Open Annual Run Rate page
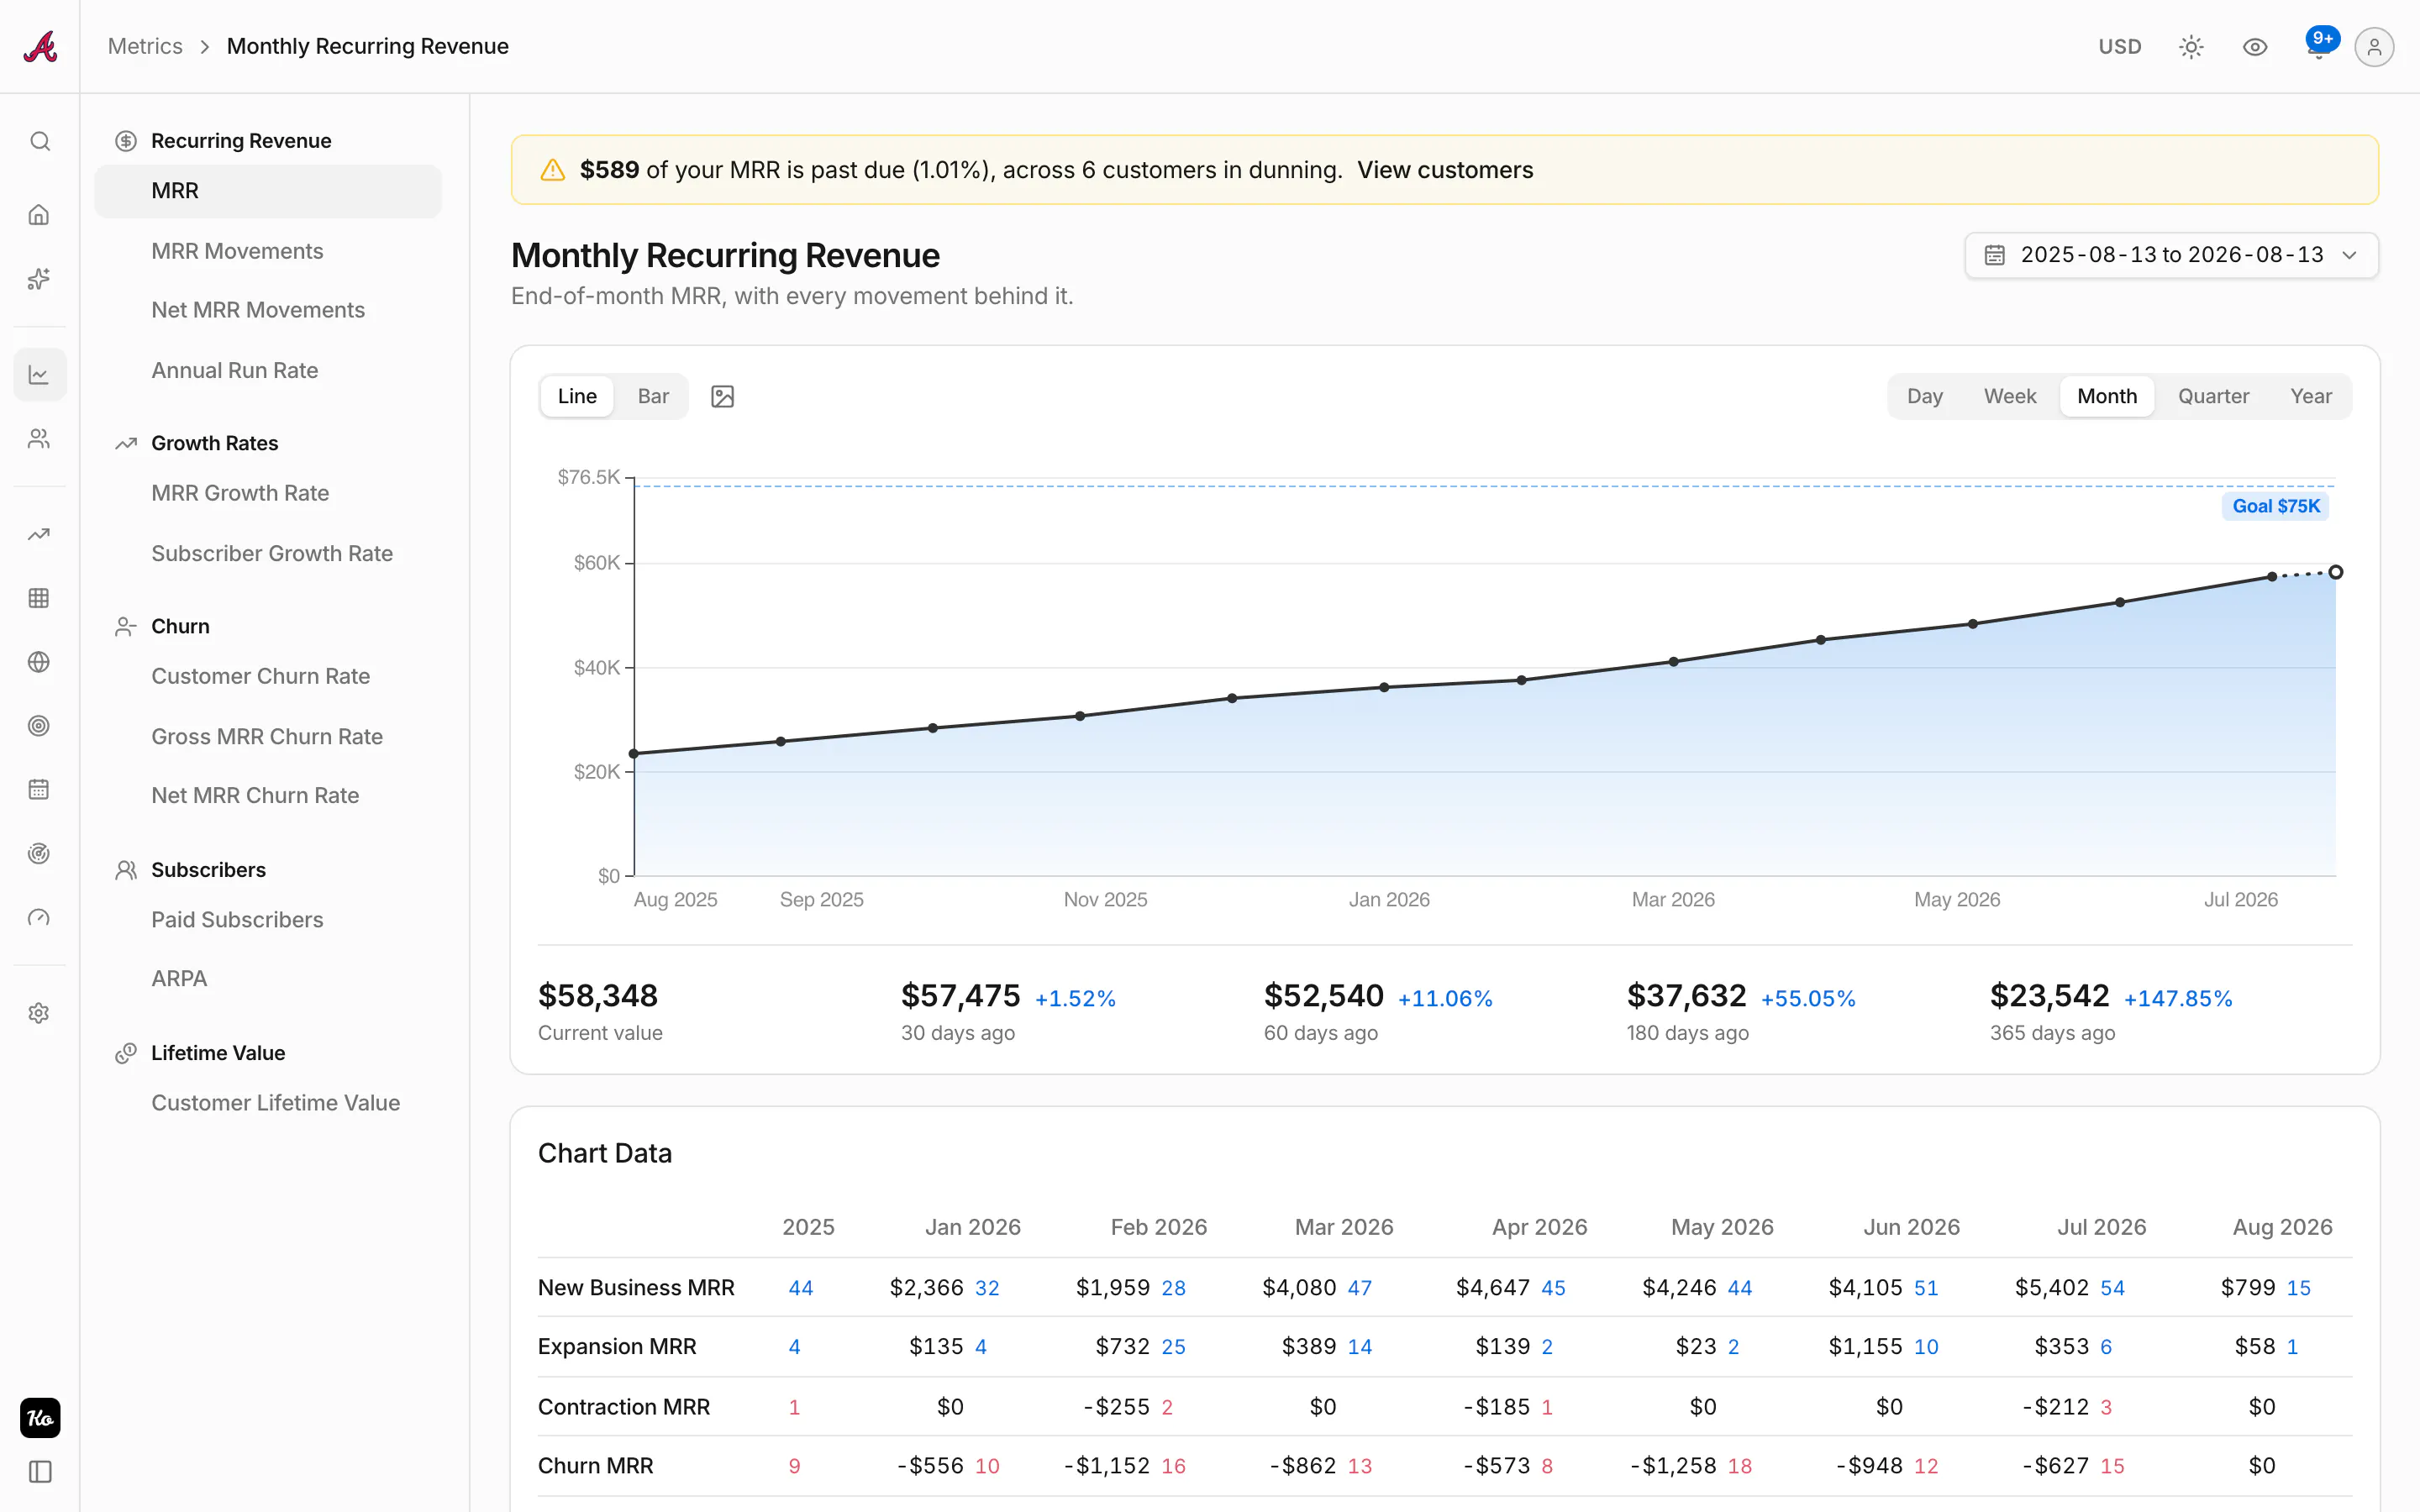This screenshot has height=1512, width=2420. [235, 370]
